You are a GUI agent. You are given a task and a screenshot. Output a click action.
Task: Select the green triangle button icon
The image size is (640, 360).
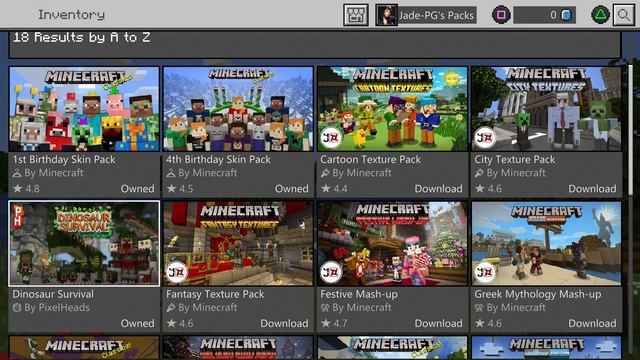click(600, 15)
